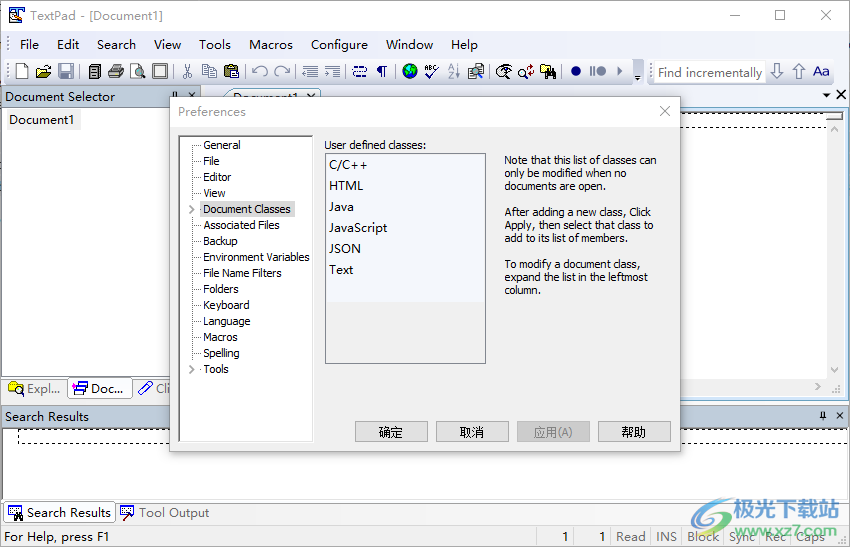Open the Macros menu
The image size is (850, 547).
271,45
